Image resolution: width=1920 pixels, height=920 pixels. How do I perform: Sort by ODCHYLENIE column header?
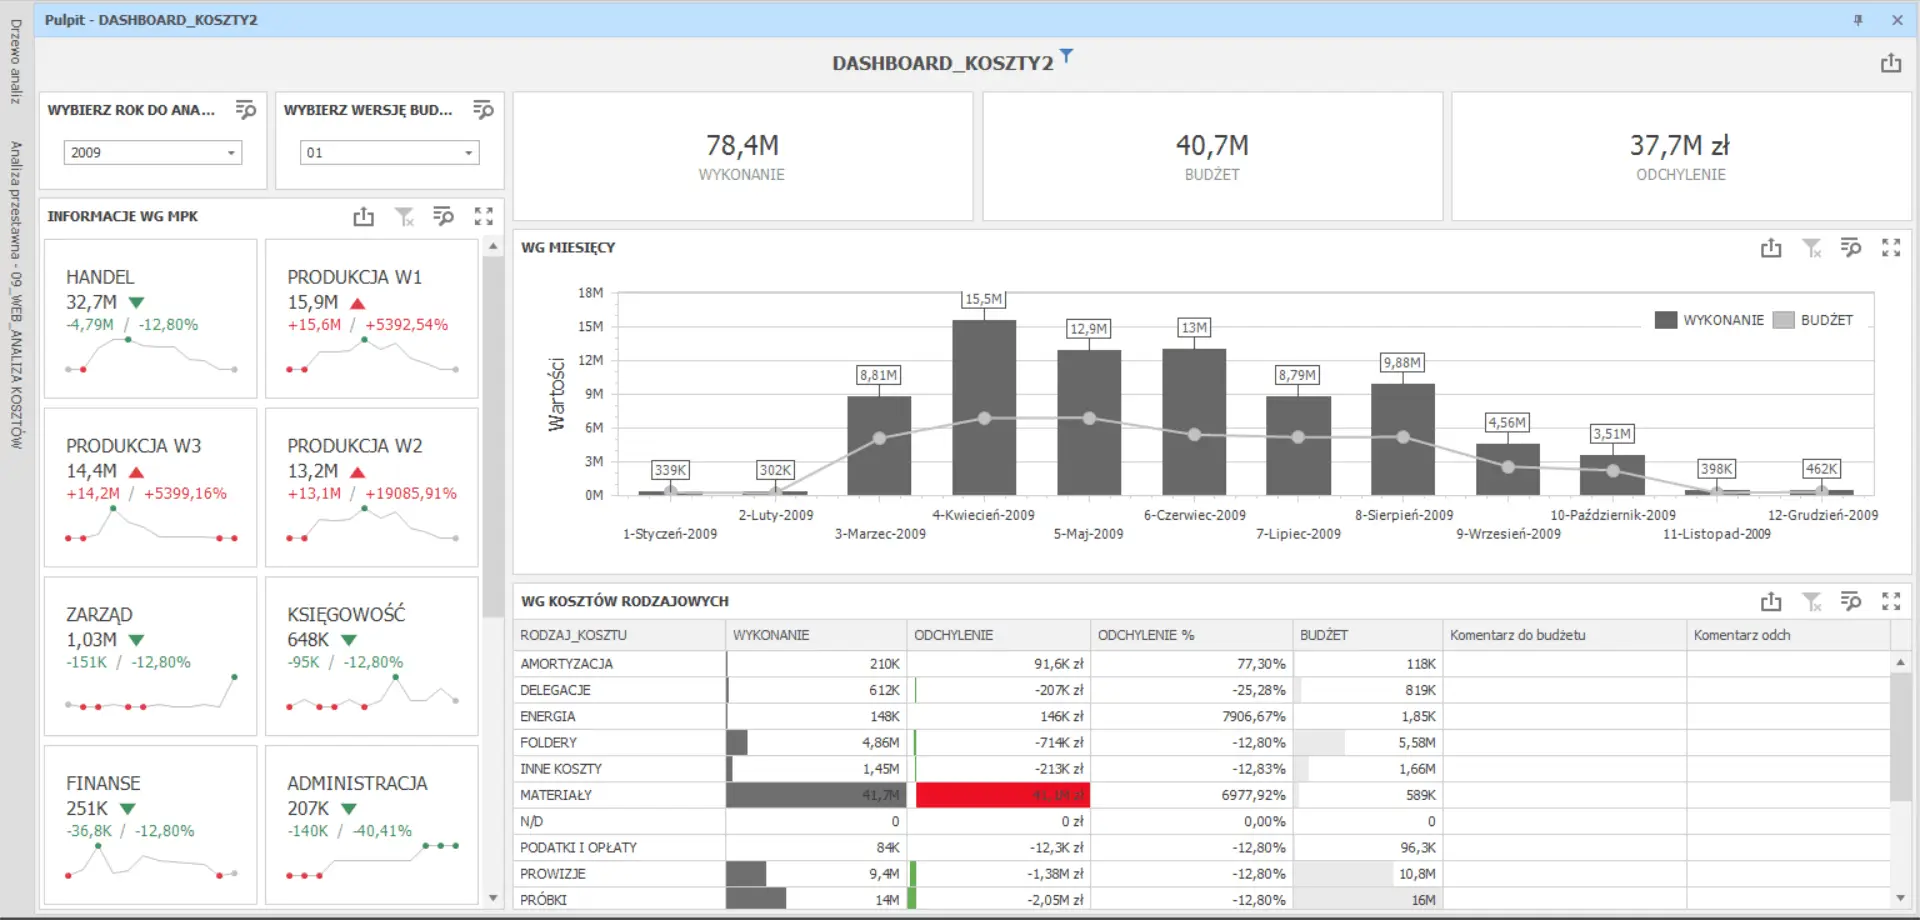point(999,635)
